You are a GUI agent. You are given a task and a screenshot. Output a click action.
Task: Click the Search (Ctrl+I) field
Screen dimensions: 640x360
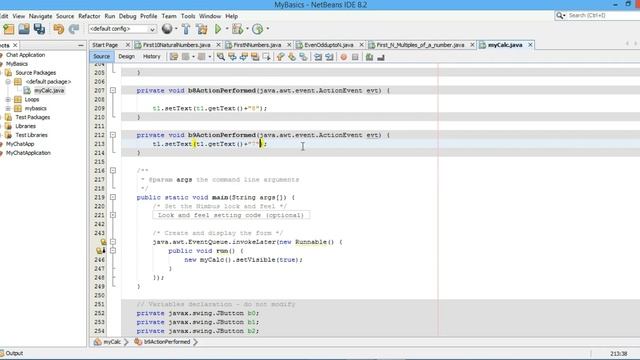[601, 16]
